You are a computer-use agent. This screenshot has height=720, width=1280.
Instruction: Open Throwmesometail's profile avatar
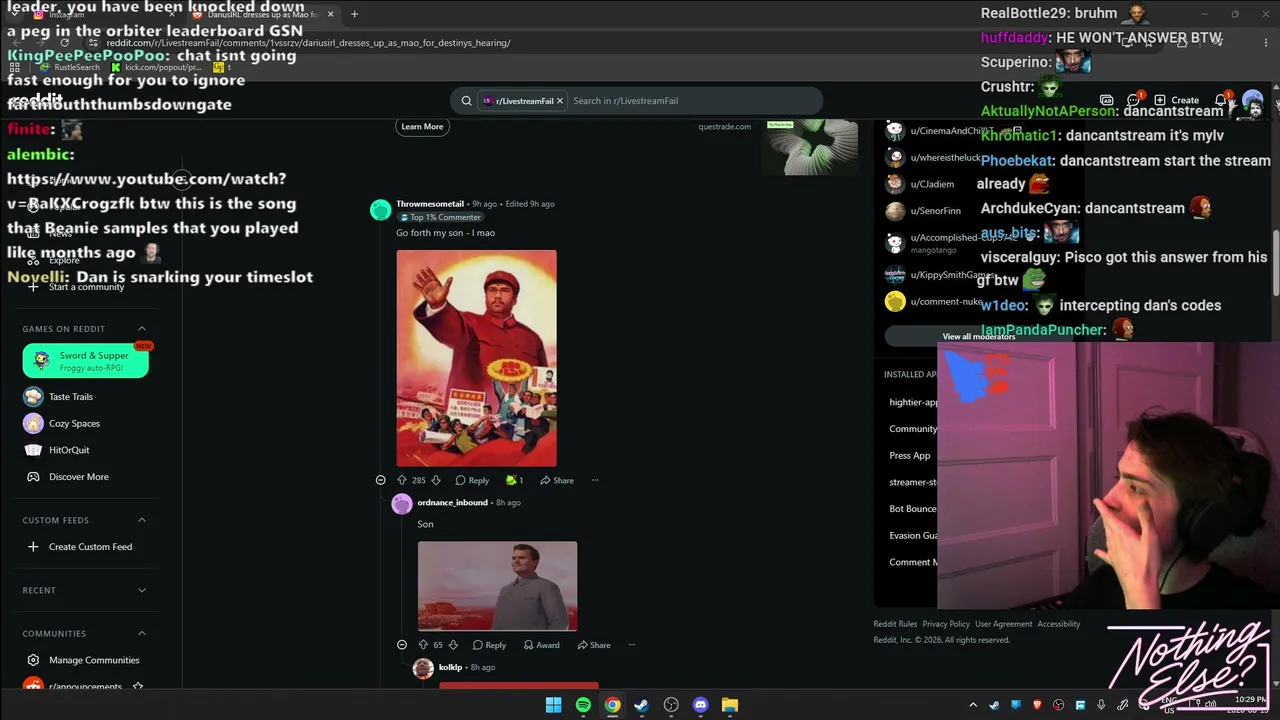380,209
